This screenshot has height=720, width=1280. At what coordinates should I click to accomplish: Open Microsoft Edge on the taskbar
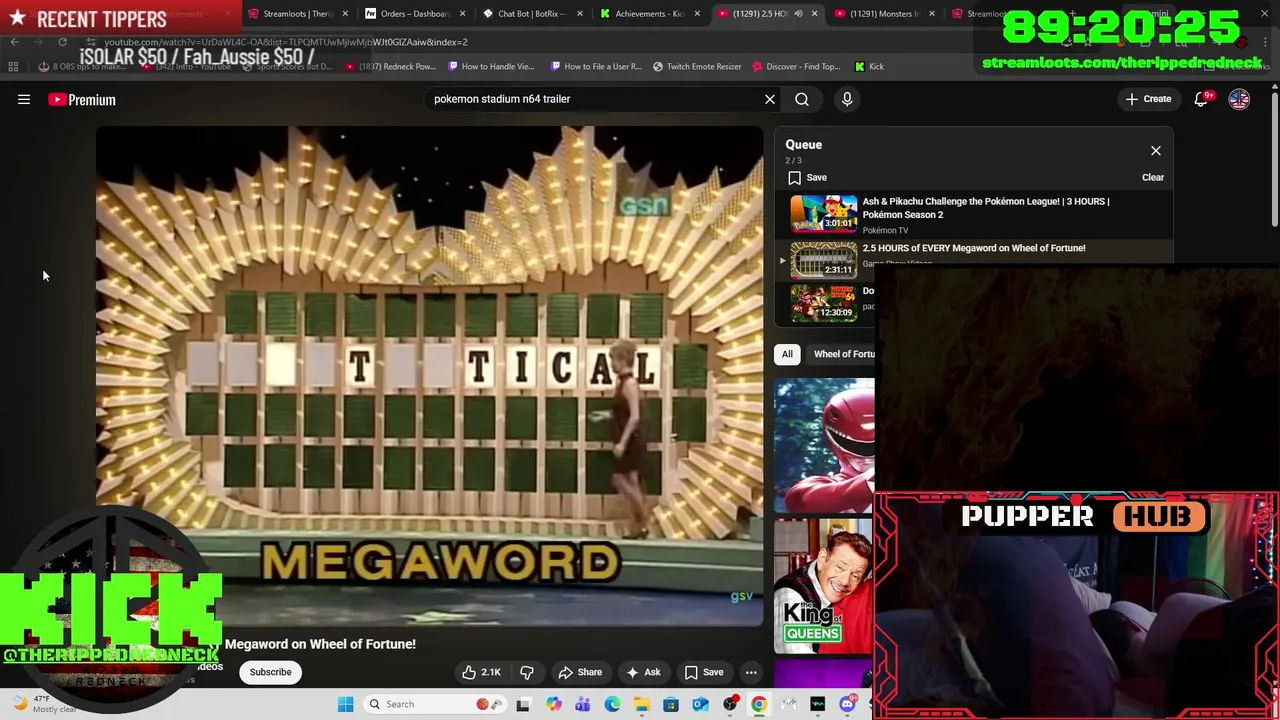(612, 704)
